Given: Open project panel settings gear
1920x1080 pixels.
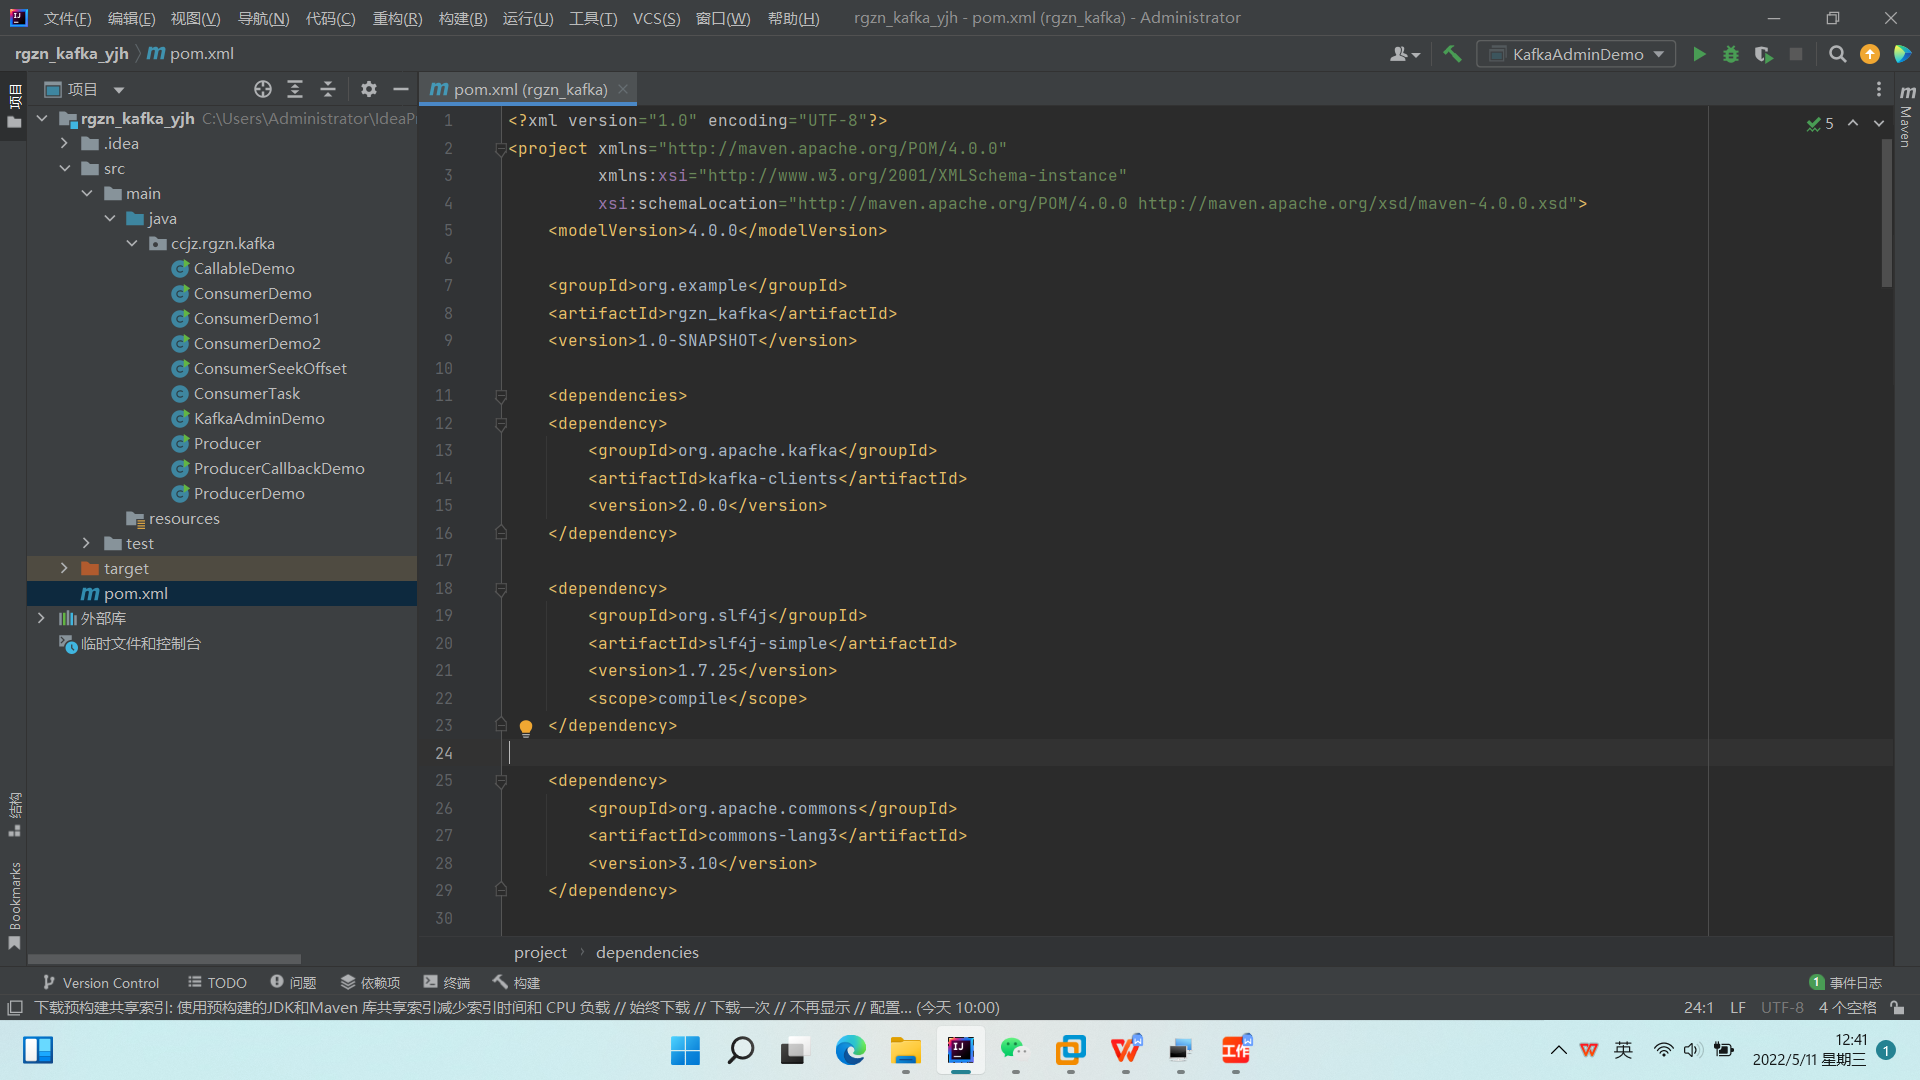Looking at the screenshot, I should pyautogui.click(x=369, y=89).
